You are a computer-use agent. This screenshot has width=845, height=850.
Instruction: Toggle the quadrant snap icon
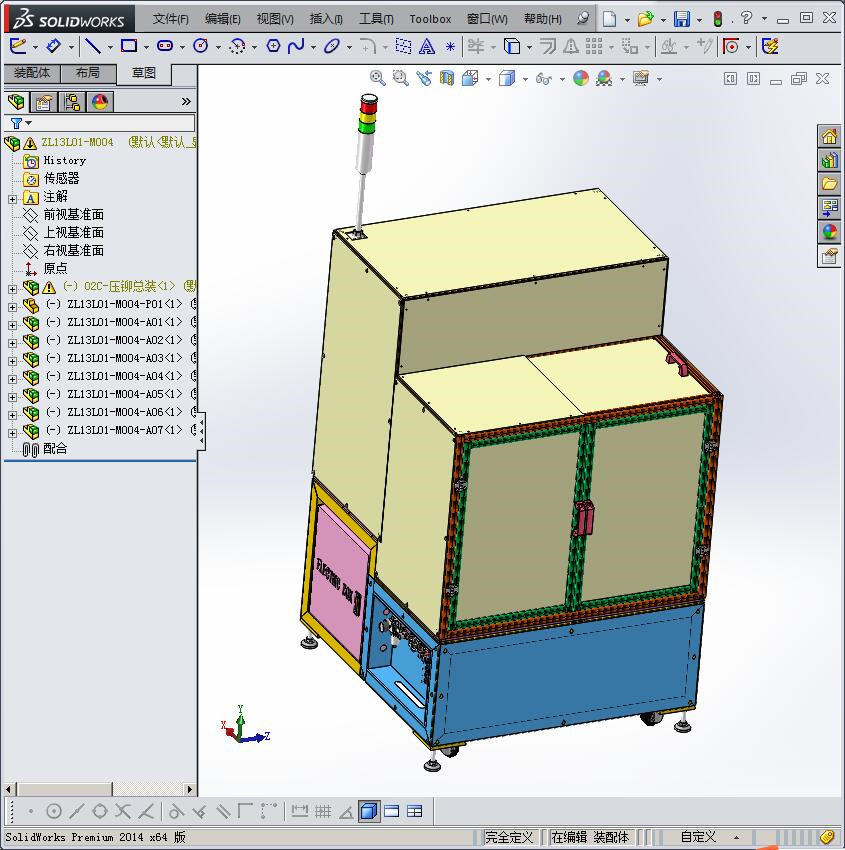100,812
